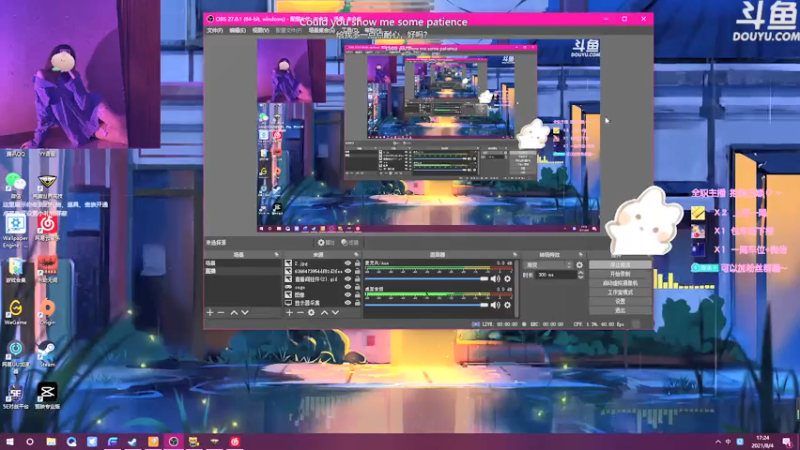Move the selected scene down
This screenshot has width=800, height=450.
pyautogui.click(x=245, y=312)
